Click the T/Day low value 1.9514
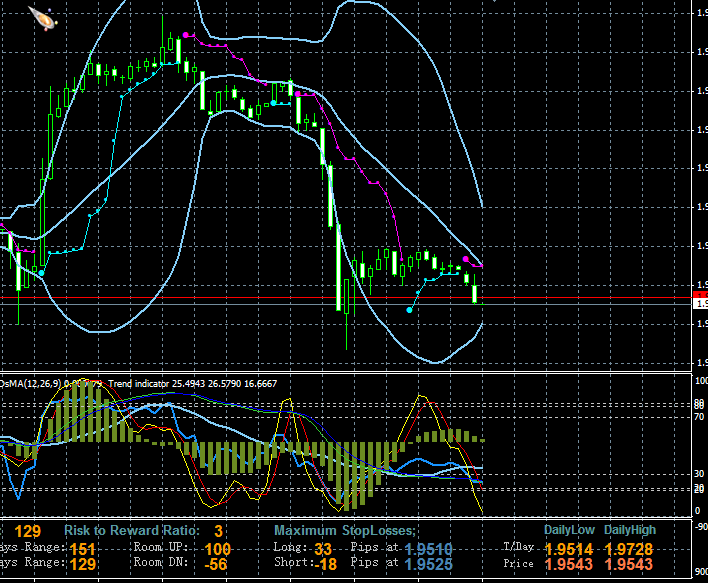This screenshot has height=583, width=708. pos(569,549)
